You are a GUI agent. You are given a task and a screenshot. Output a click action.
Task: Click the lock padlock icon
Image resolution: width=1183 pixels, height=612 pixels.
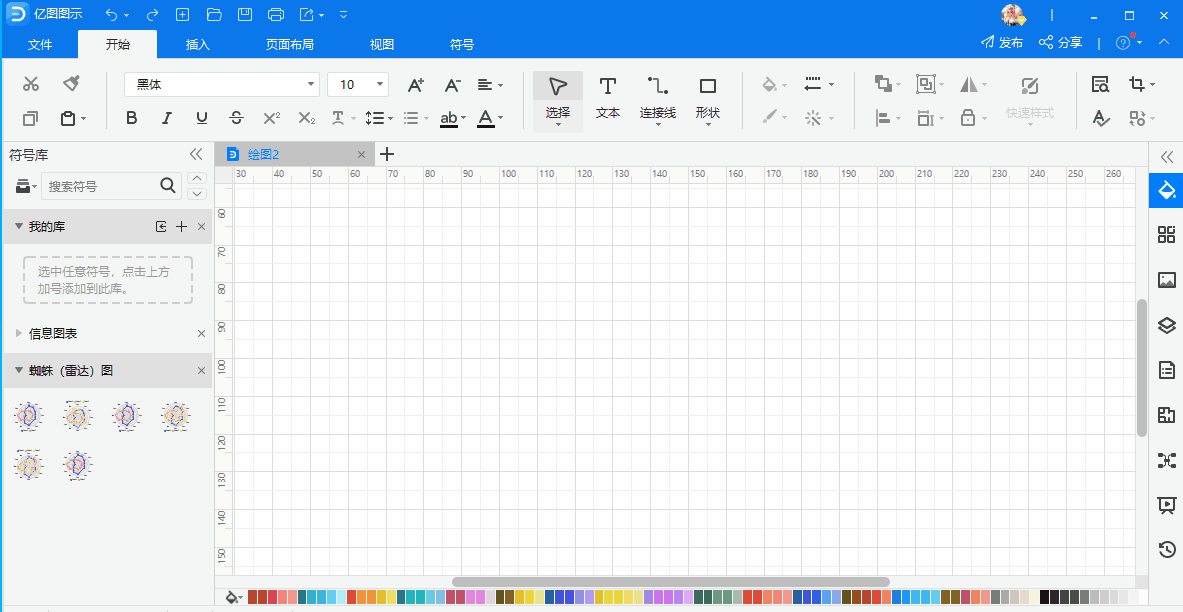coord(969,118)
